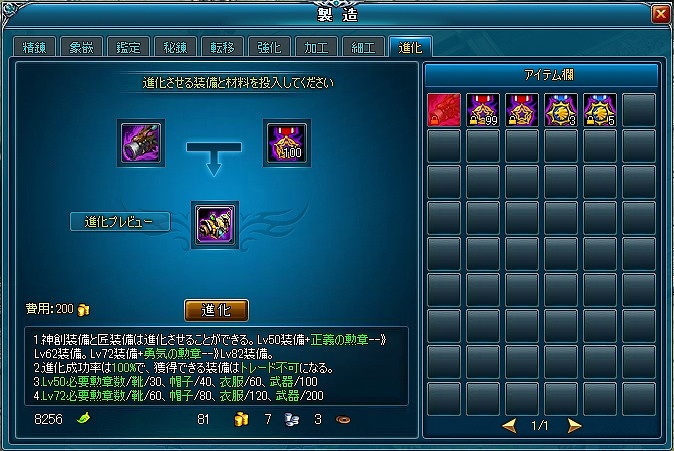Viewport: 674px width, 451px height.
Task: Go to previous inventory page arrow
Action: point(509,426)
